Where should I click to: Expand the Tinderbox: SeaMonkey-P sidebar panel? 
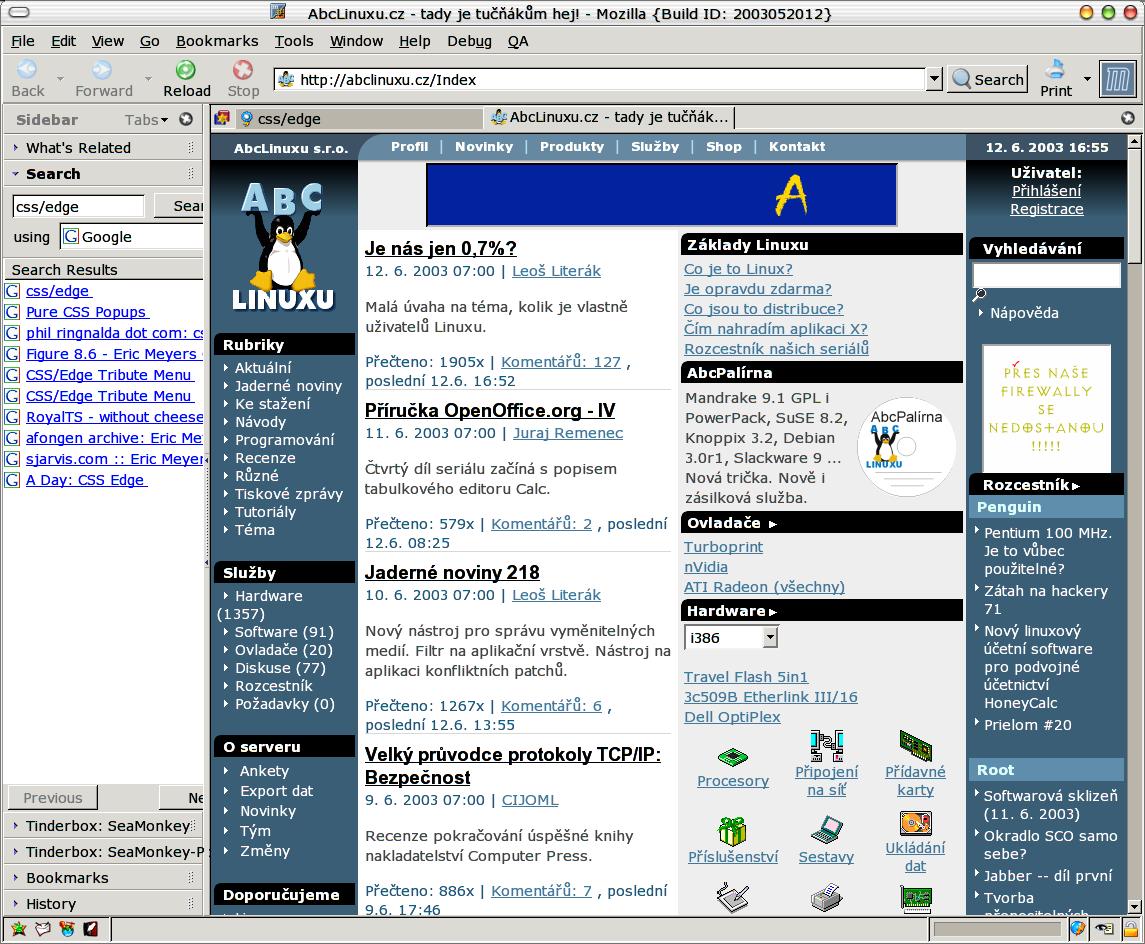pos(102,851)
